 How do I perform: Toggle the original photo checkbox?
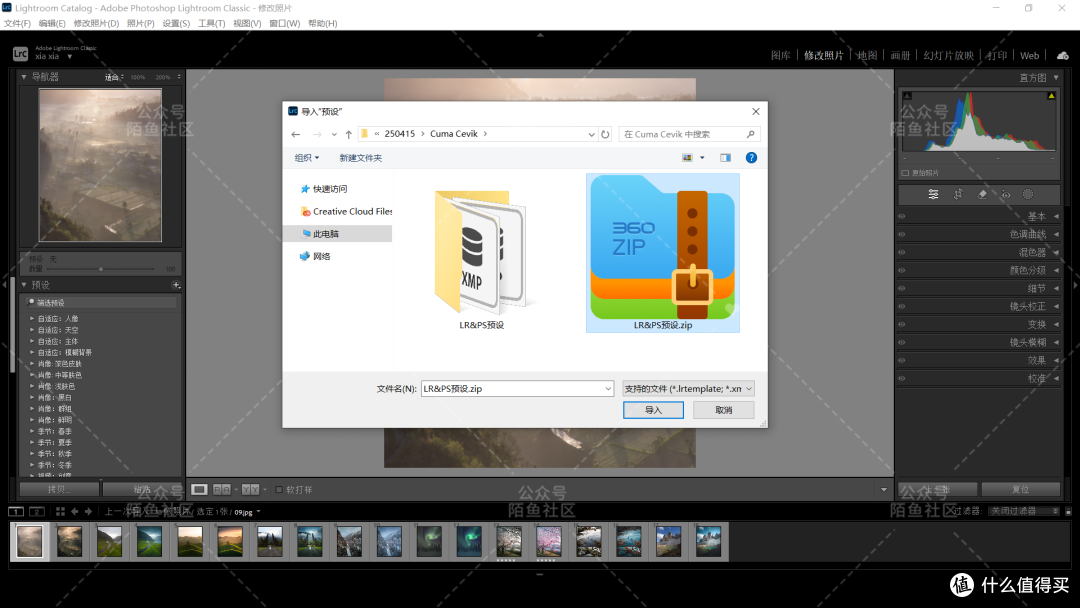[x=905, y=173]
